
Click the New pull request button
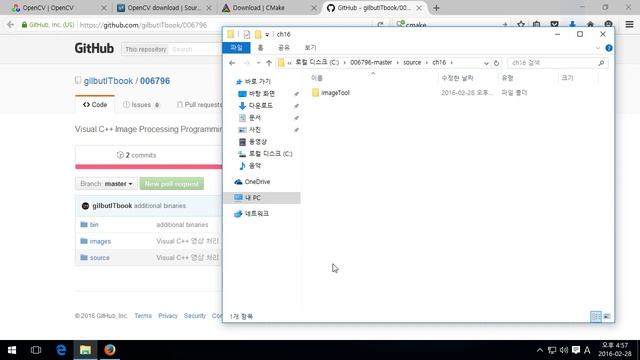[171, 184]
